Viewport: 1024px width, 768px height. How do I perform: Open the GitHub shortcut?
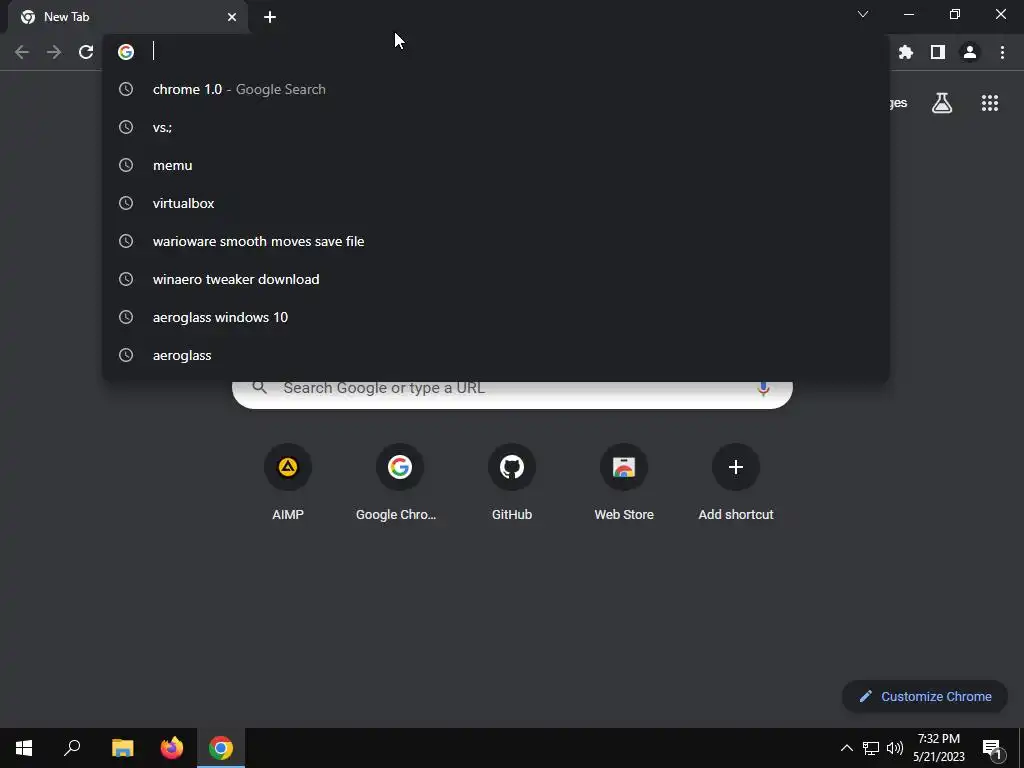click(512, 483)
